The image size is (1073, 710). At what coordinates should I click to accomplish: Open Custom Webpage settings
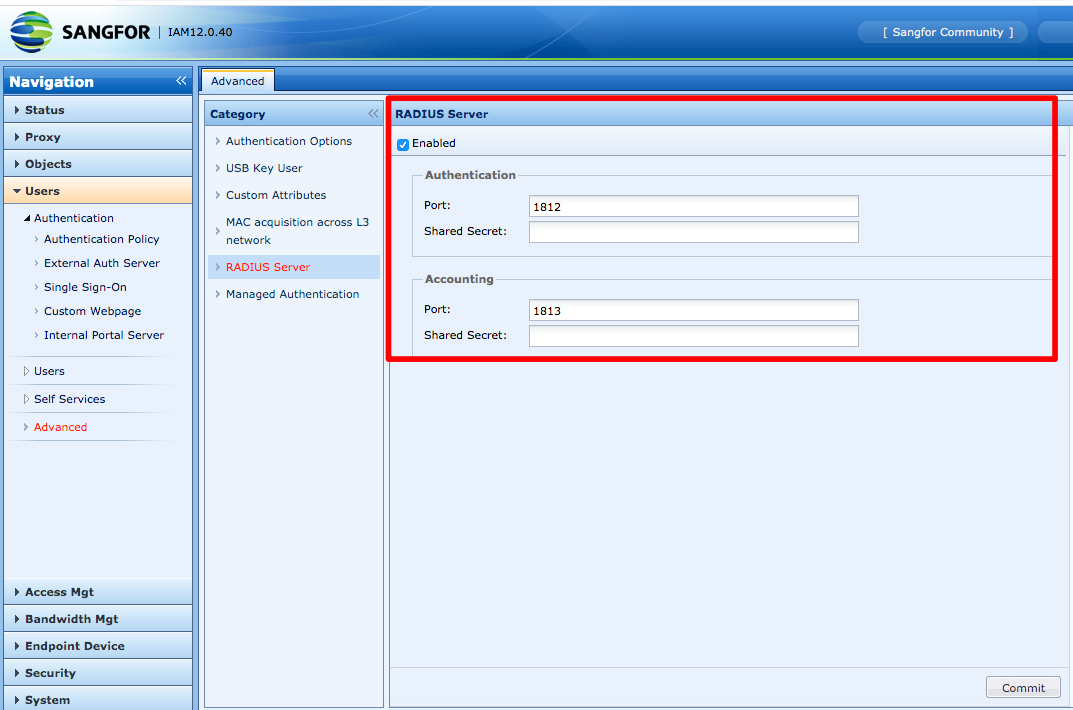coord(92,311)
